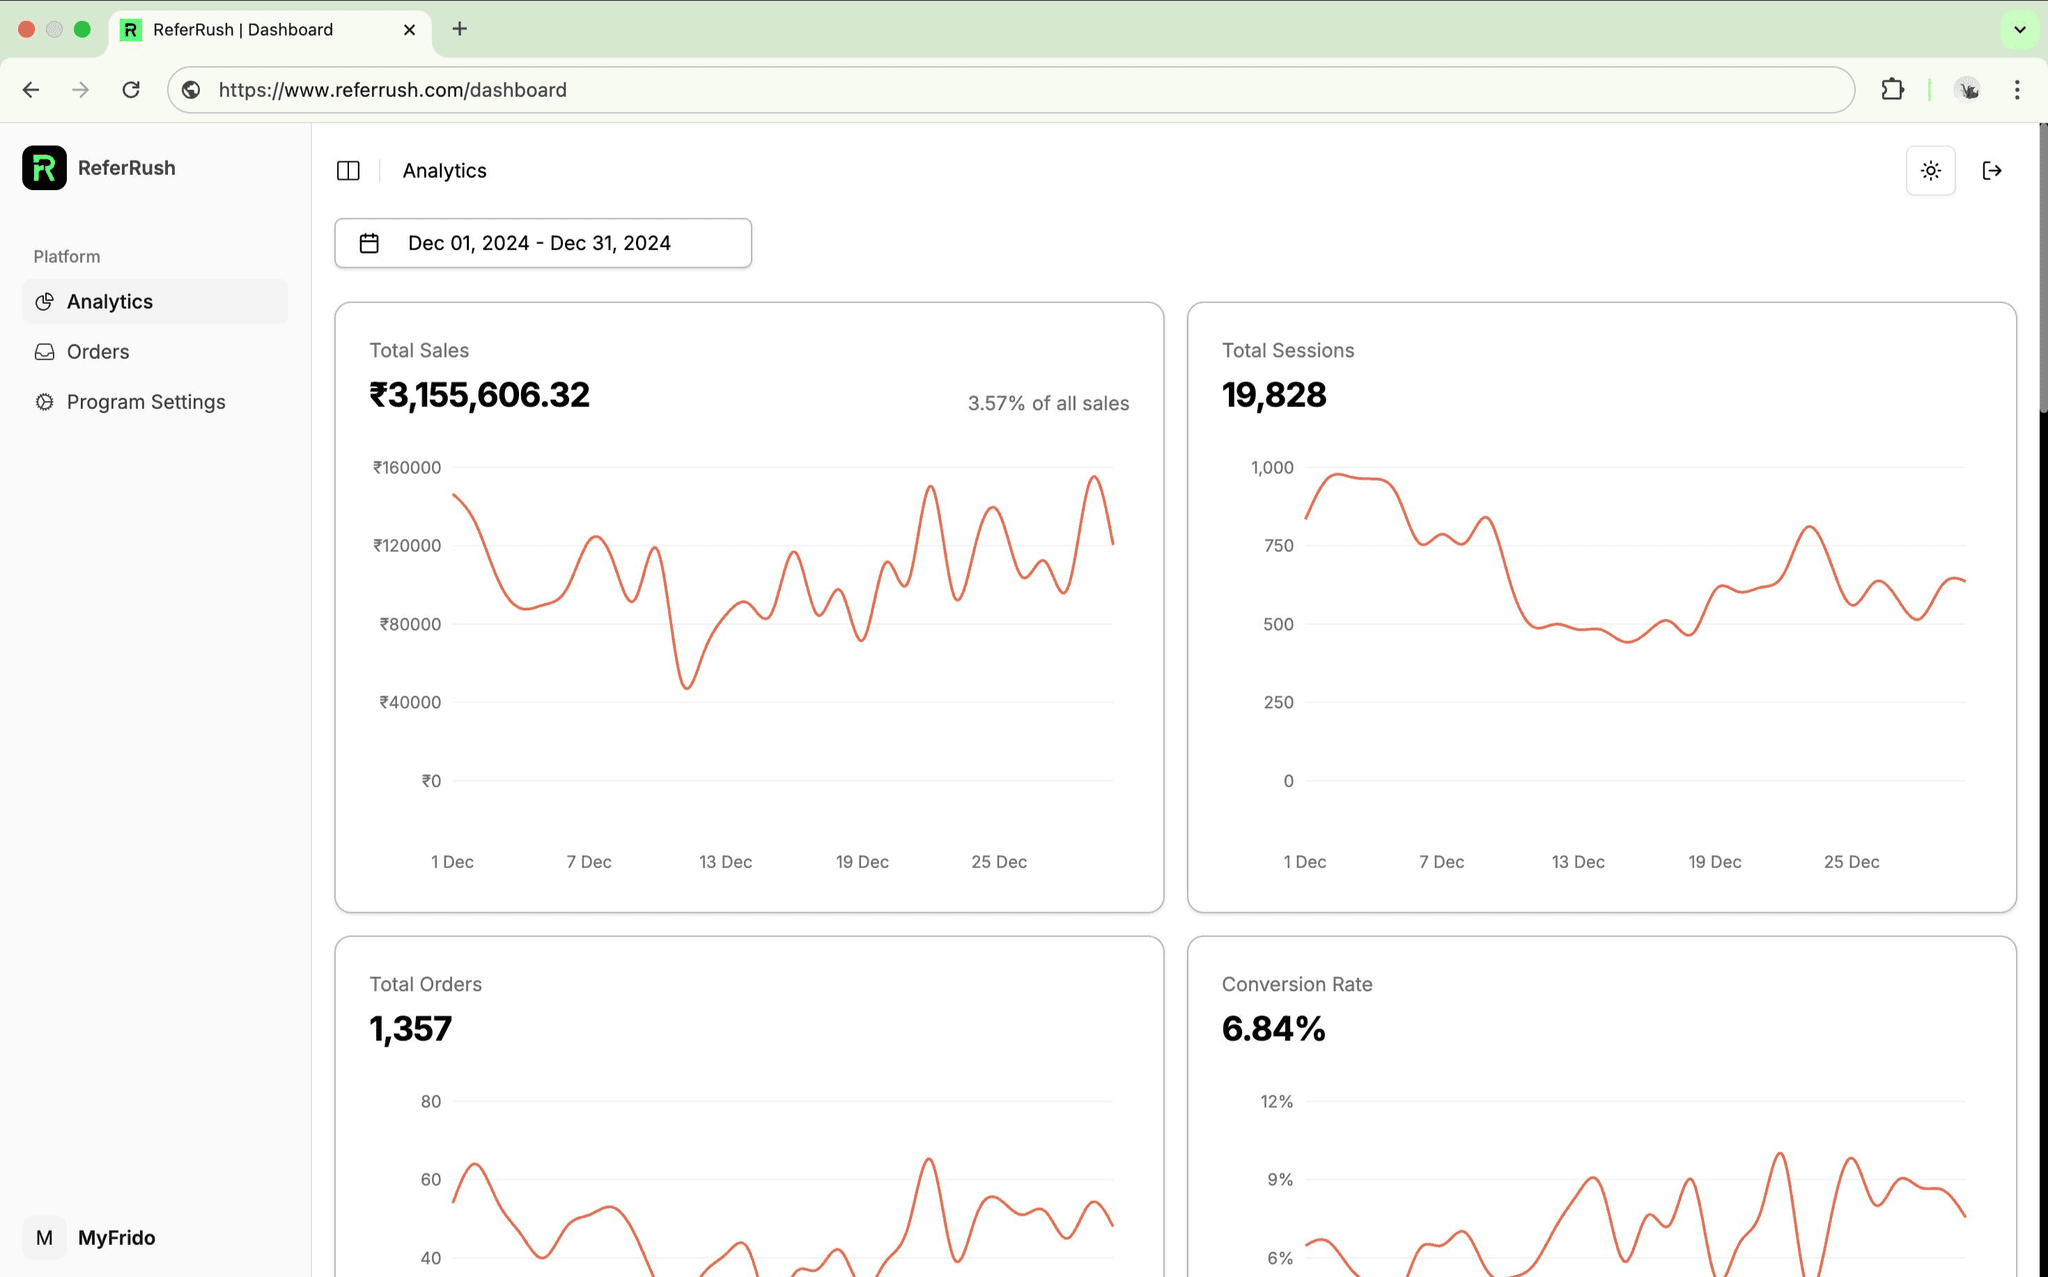Select the ReferRush | Dashboard tab
Screen dimensions: 2048x1277
coord(270,30)
